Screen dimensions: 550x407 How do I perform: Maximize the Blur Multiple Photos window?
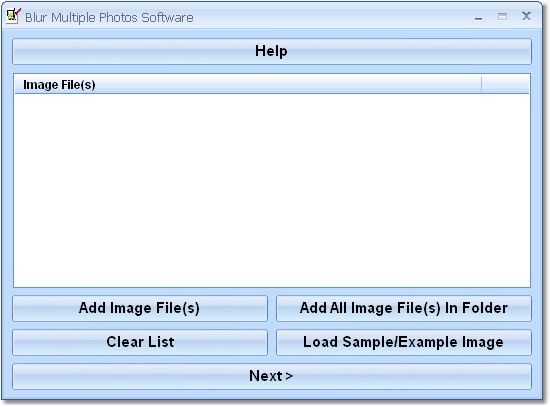tap(502, 16)
